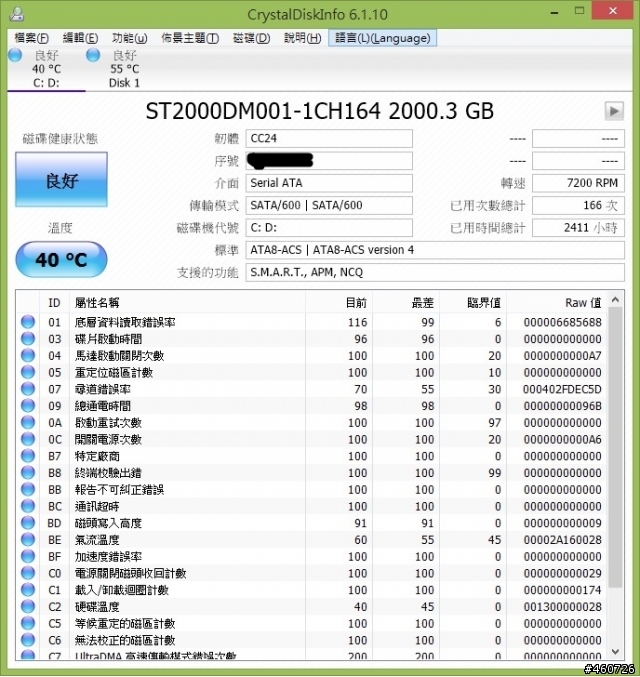The image size is (640, 677).
Task: Select the C: D: disk tab
Action: point(46,69)
